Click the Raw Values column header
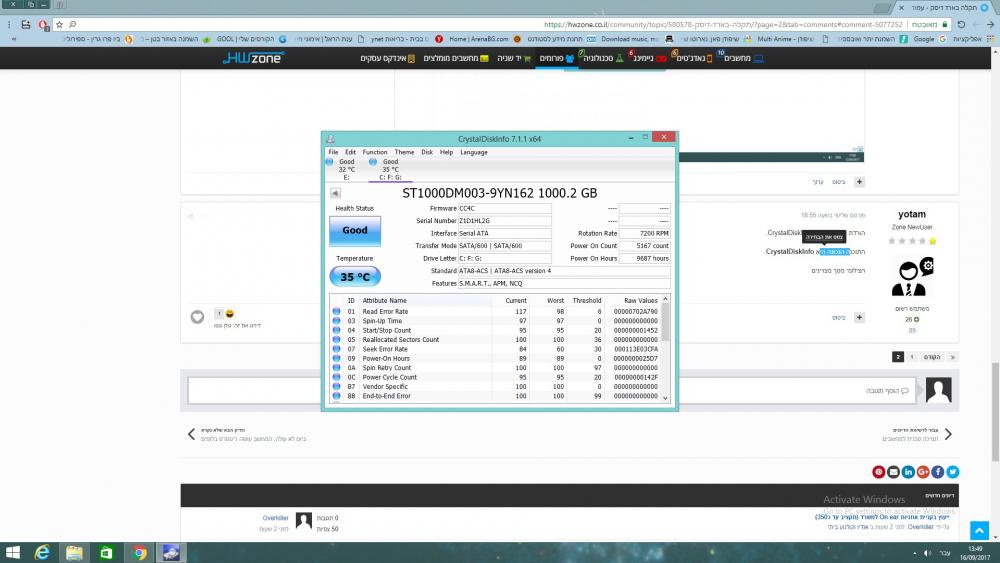The height and width of the screenshot is (563, 1000). click(640, 300)
